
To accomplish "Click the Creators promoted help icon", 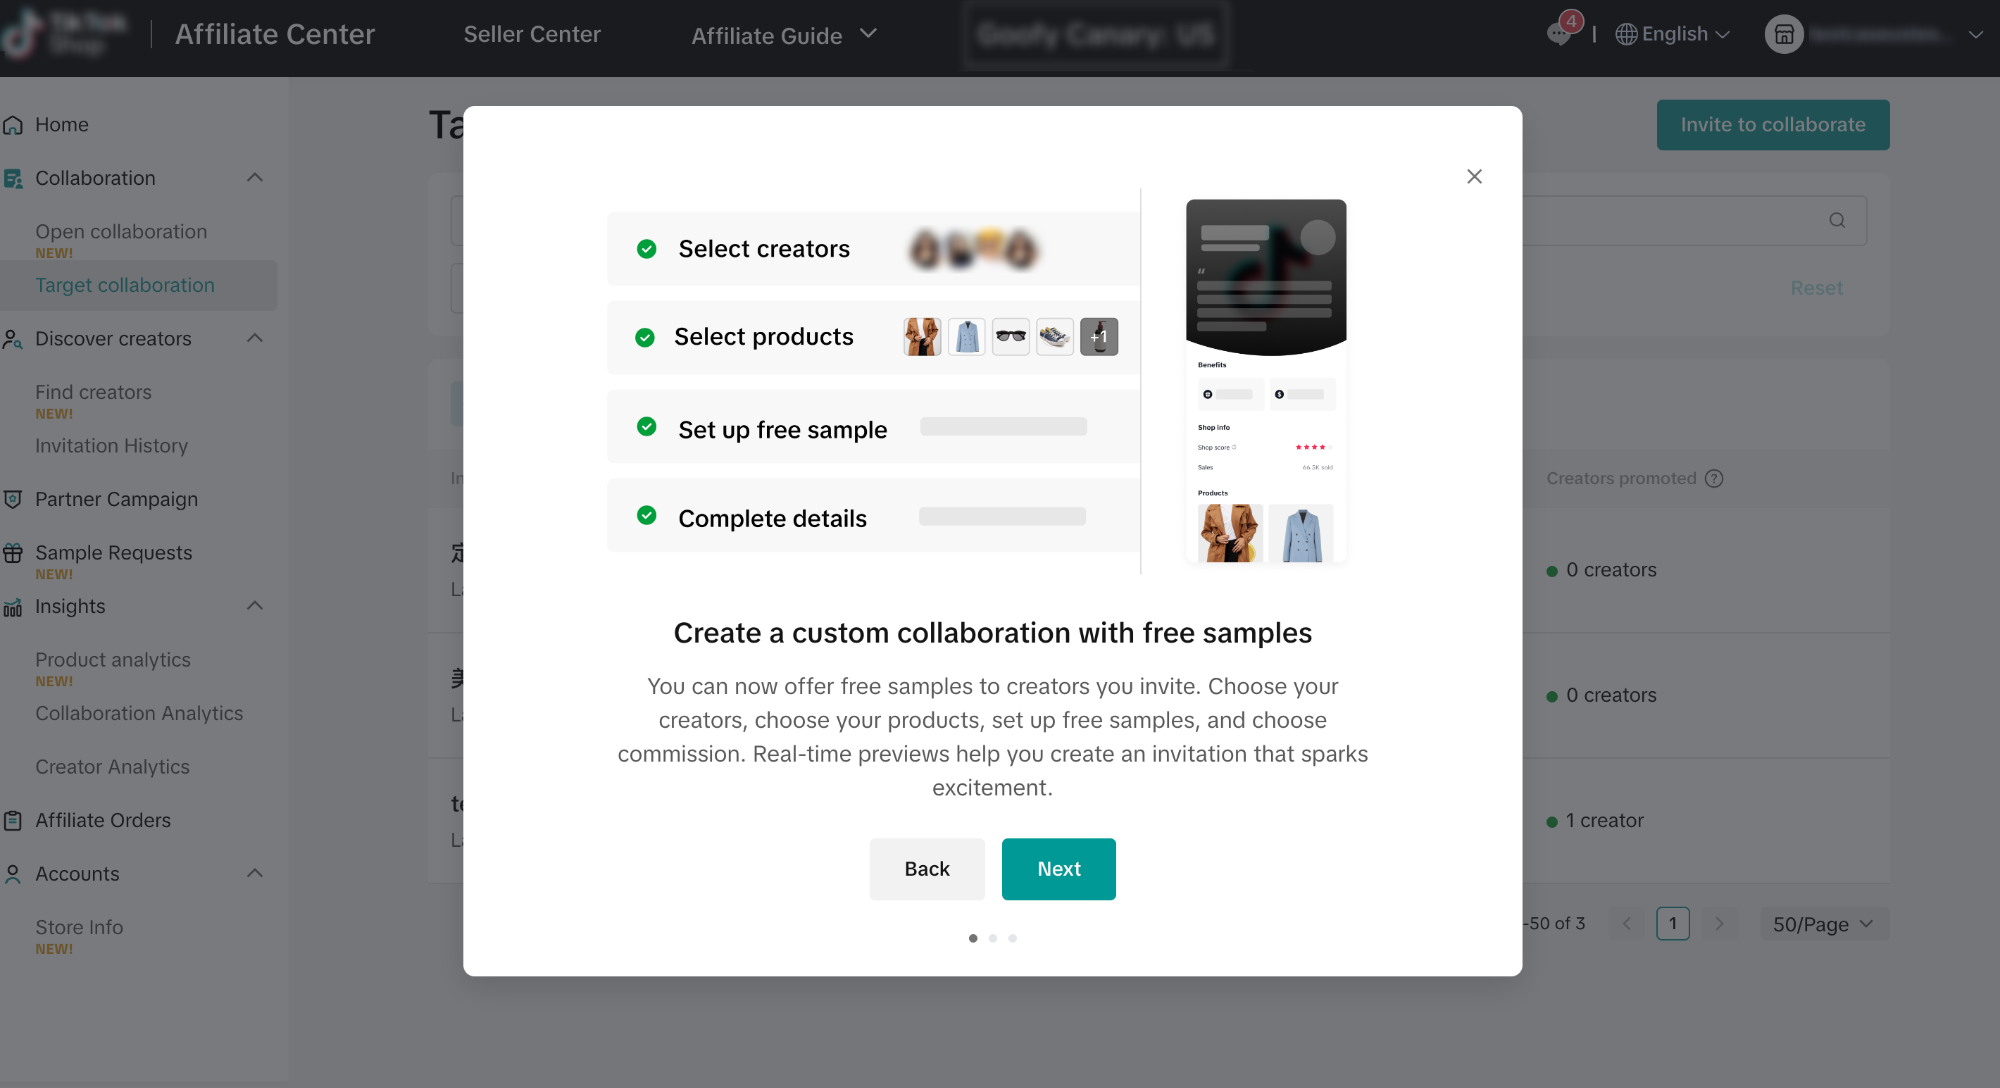I will pos(1714,479).
